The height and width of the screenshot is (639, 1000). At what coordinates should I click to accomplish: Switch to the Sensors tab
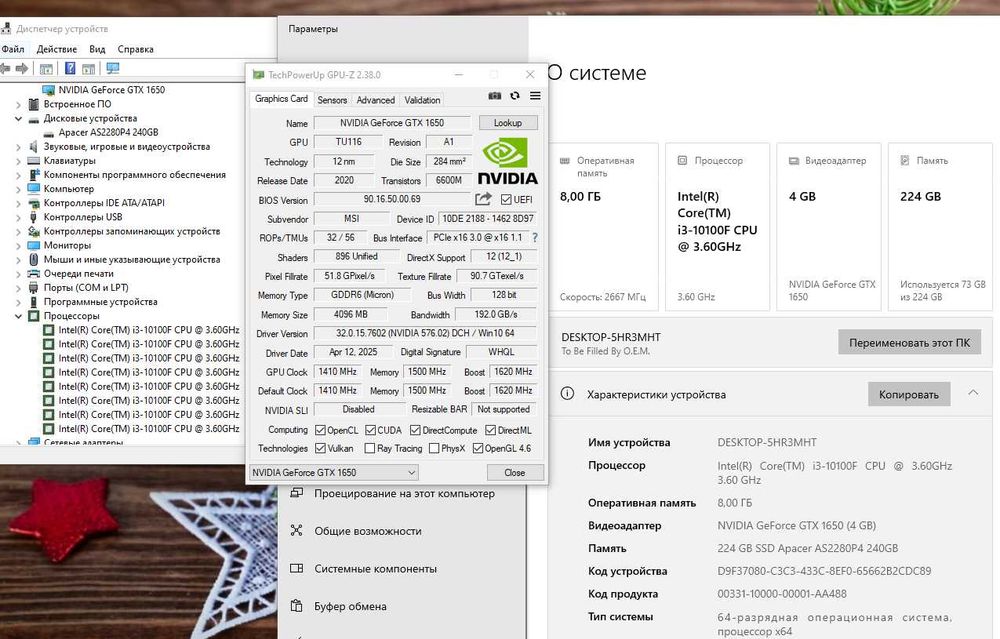332,100
